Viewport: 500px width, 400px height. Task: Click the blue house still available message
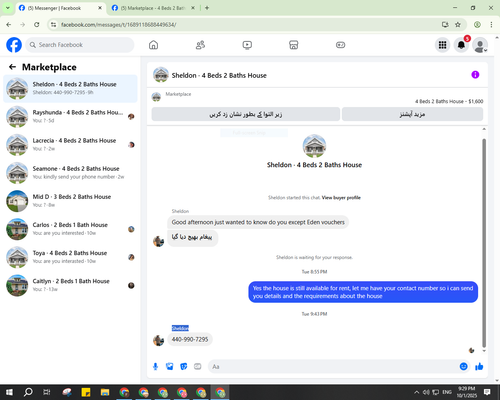tap(363, 292)
